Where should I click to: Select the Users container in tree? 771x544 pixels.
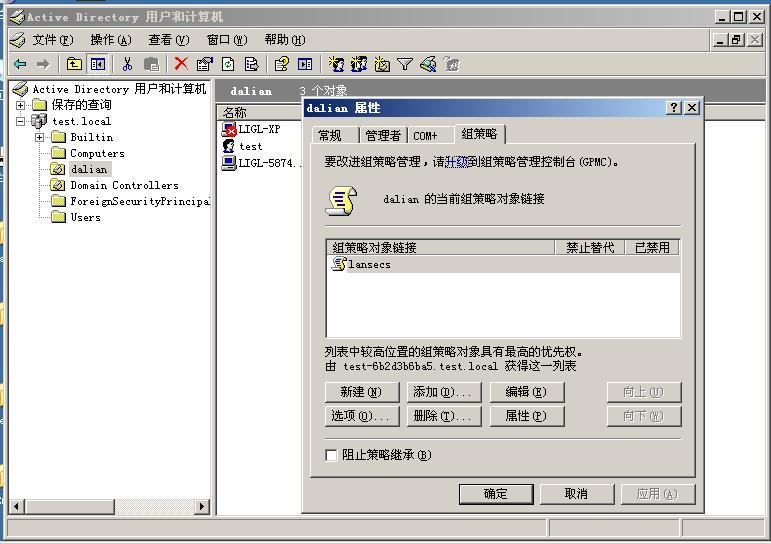click(x=86, y=217)
